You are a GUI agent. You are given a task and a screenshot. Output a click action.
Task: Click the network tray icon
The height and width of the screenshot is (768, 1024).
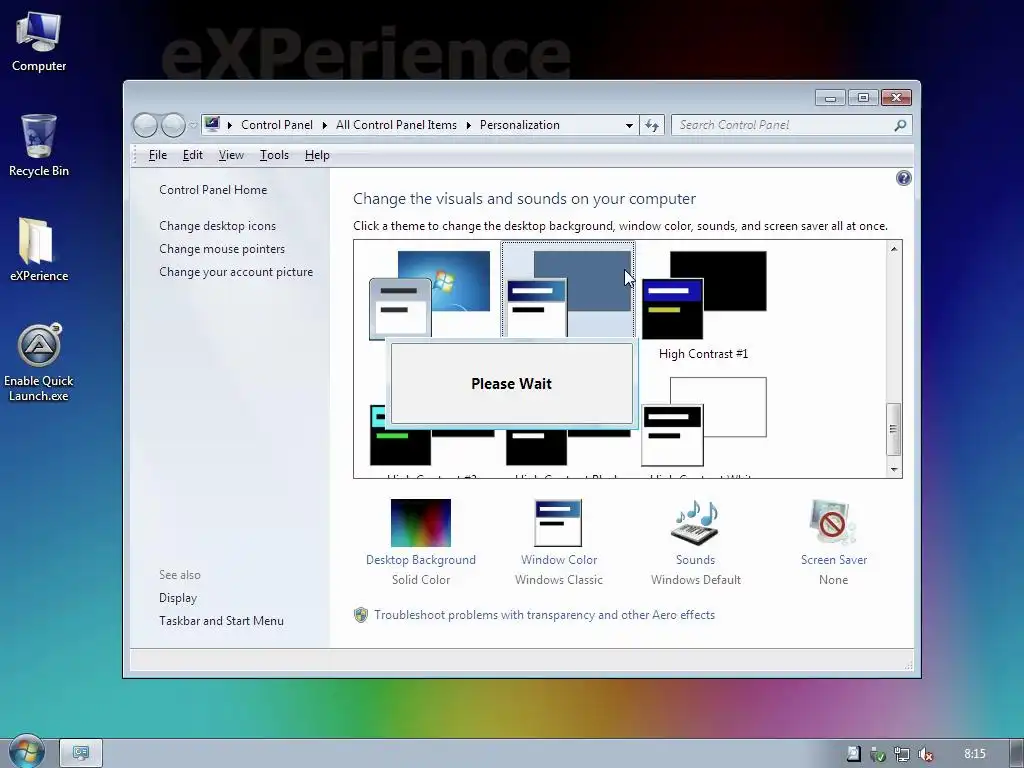pyautogui.click(x=902, y=754)
